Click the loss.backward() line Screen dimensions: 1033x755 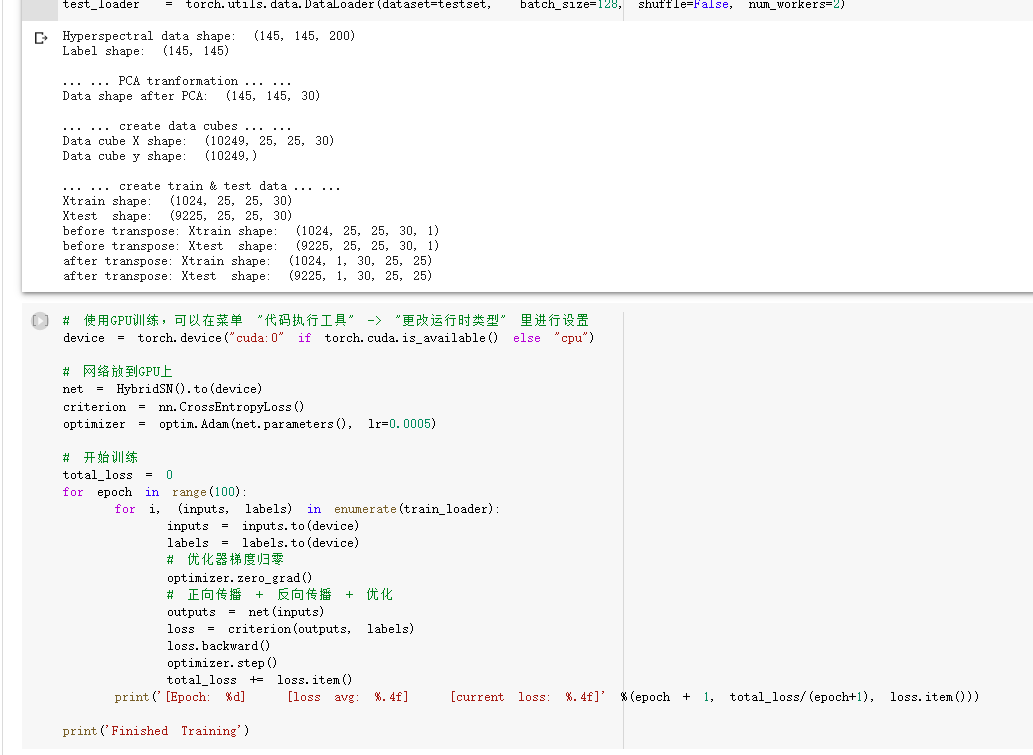click(219, 646)
